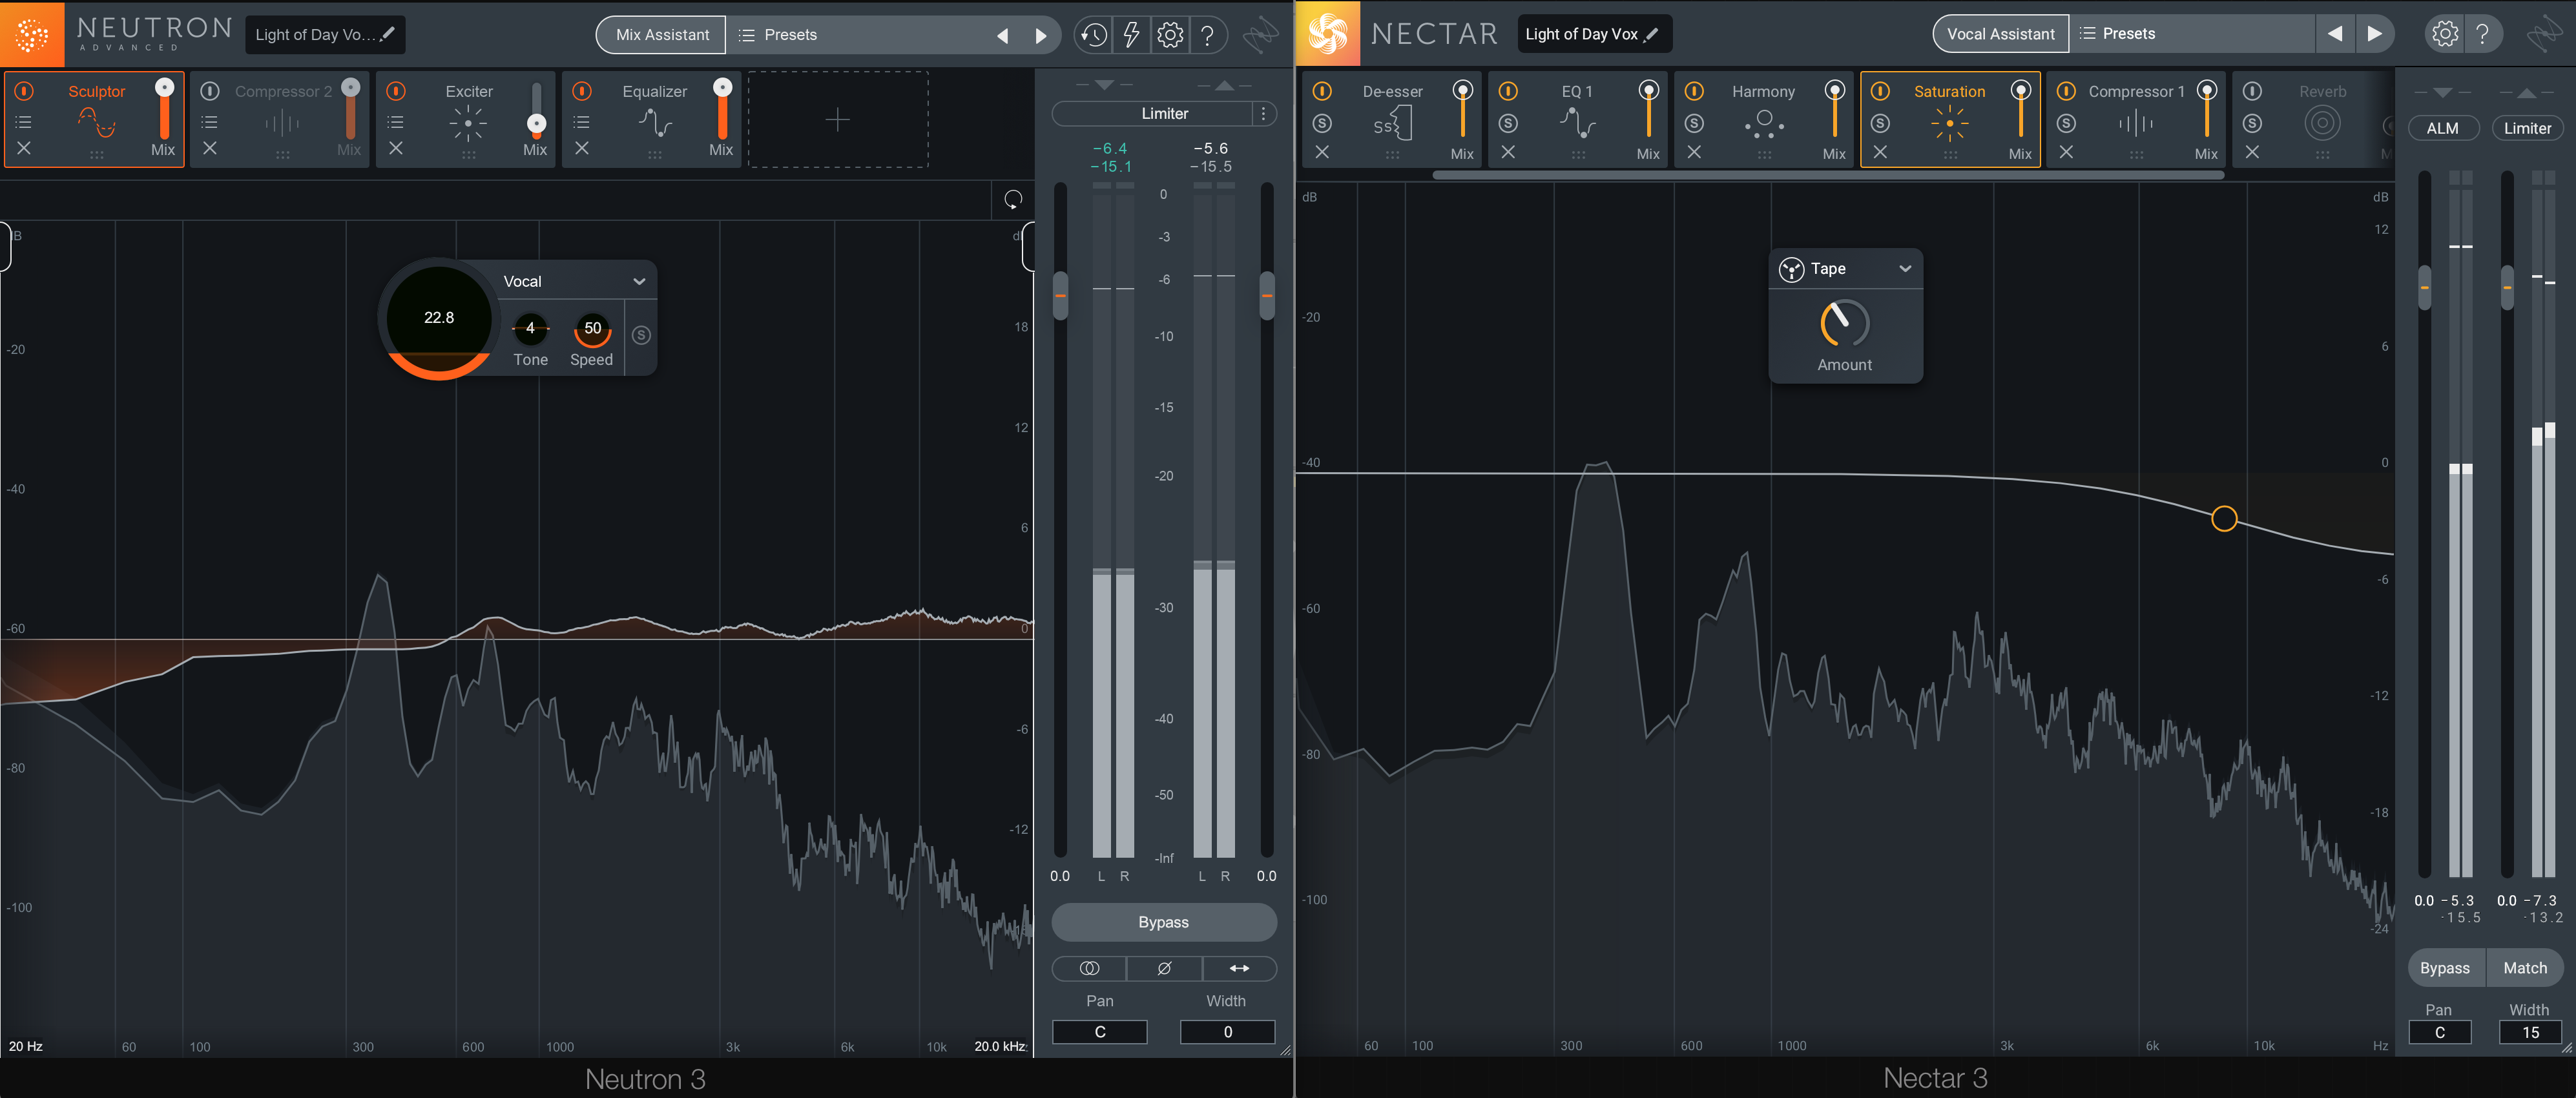Collapse Nectar input meter arrow
Screen dimensions: 2576x1098
pyautogui.click(x=2443, y=92)
